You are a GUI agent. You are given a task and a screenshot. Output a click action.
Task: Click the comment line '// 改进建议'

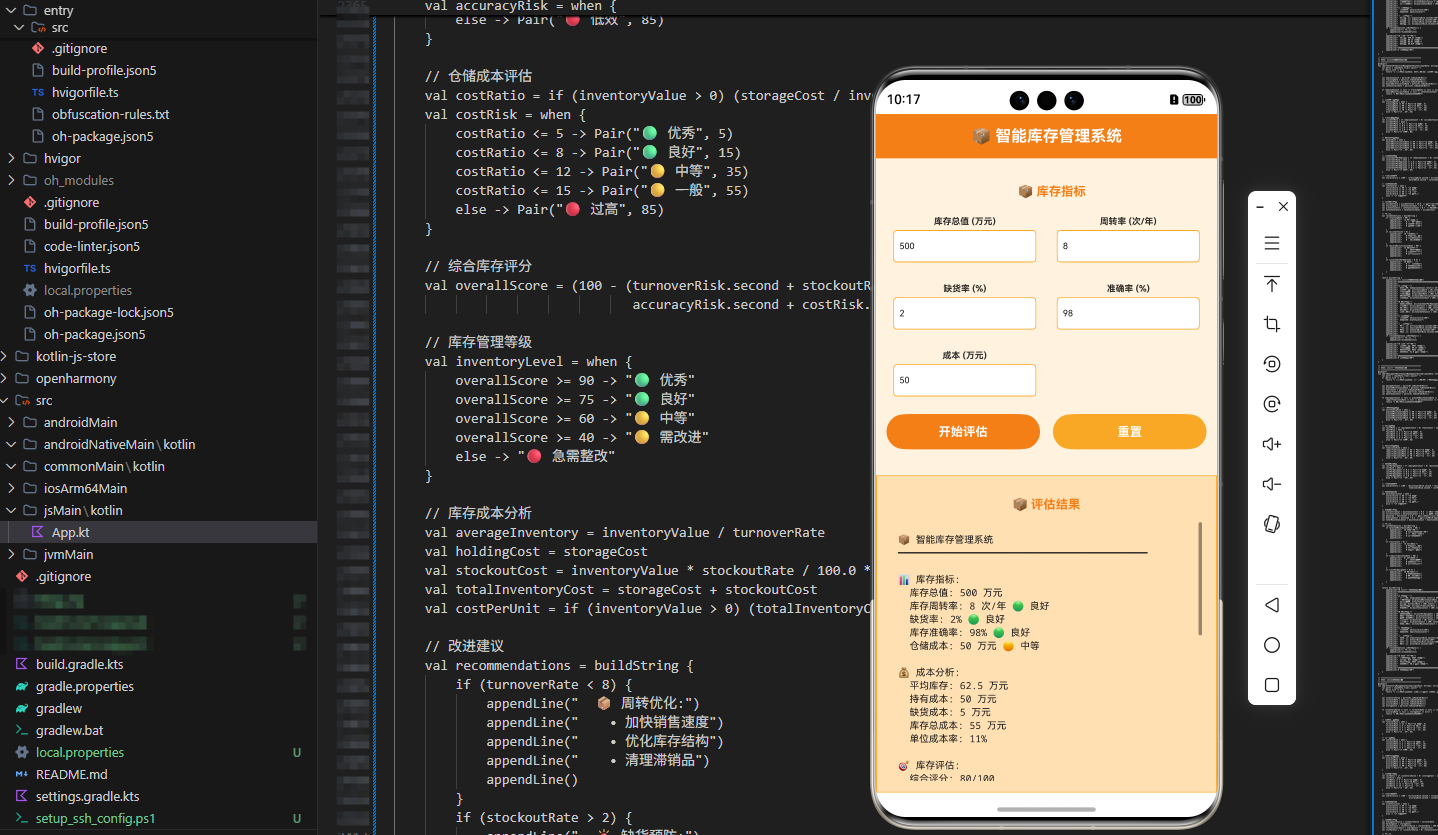pyautogui.click(x=464, y=646)
